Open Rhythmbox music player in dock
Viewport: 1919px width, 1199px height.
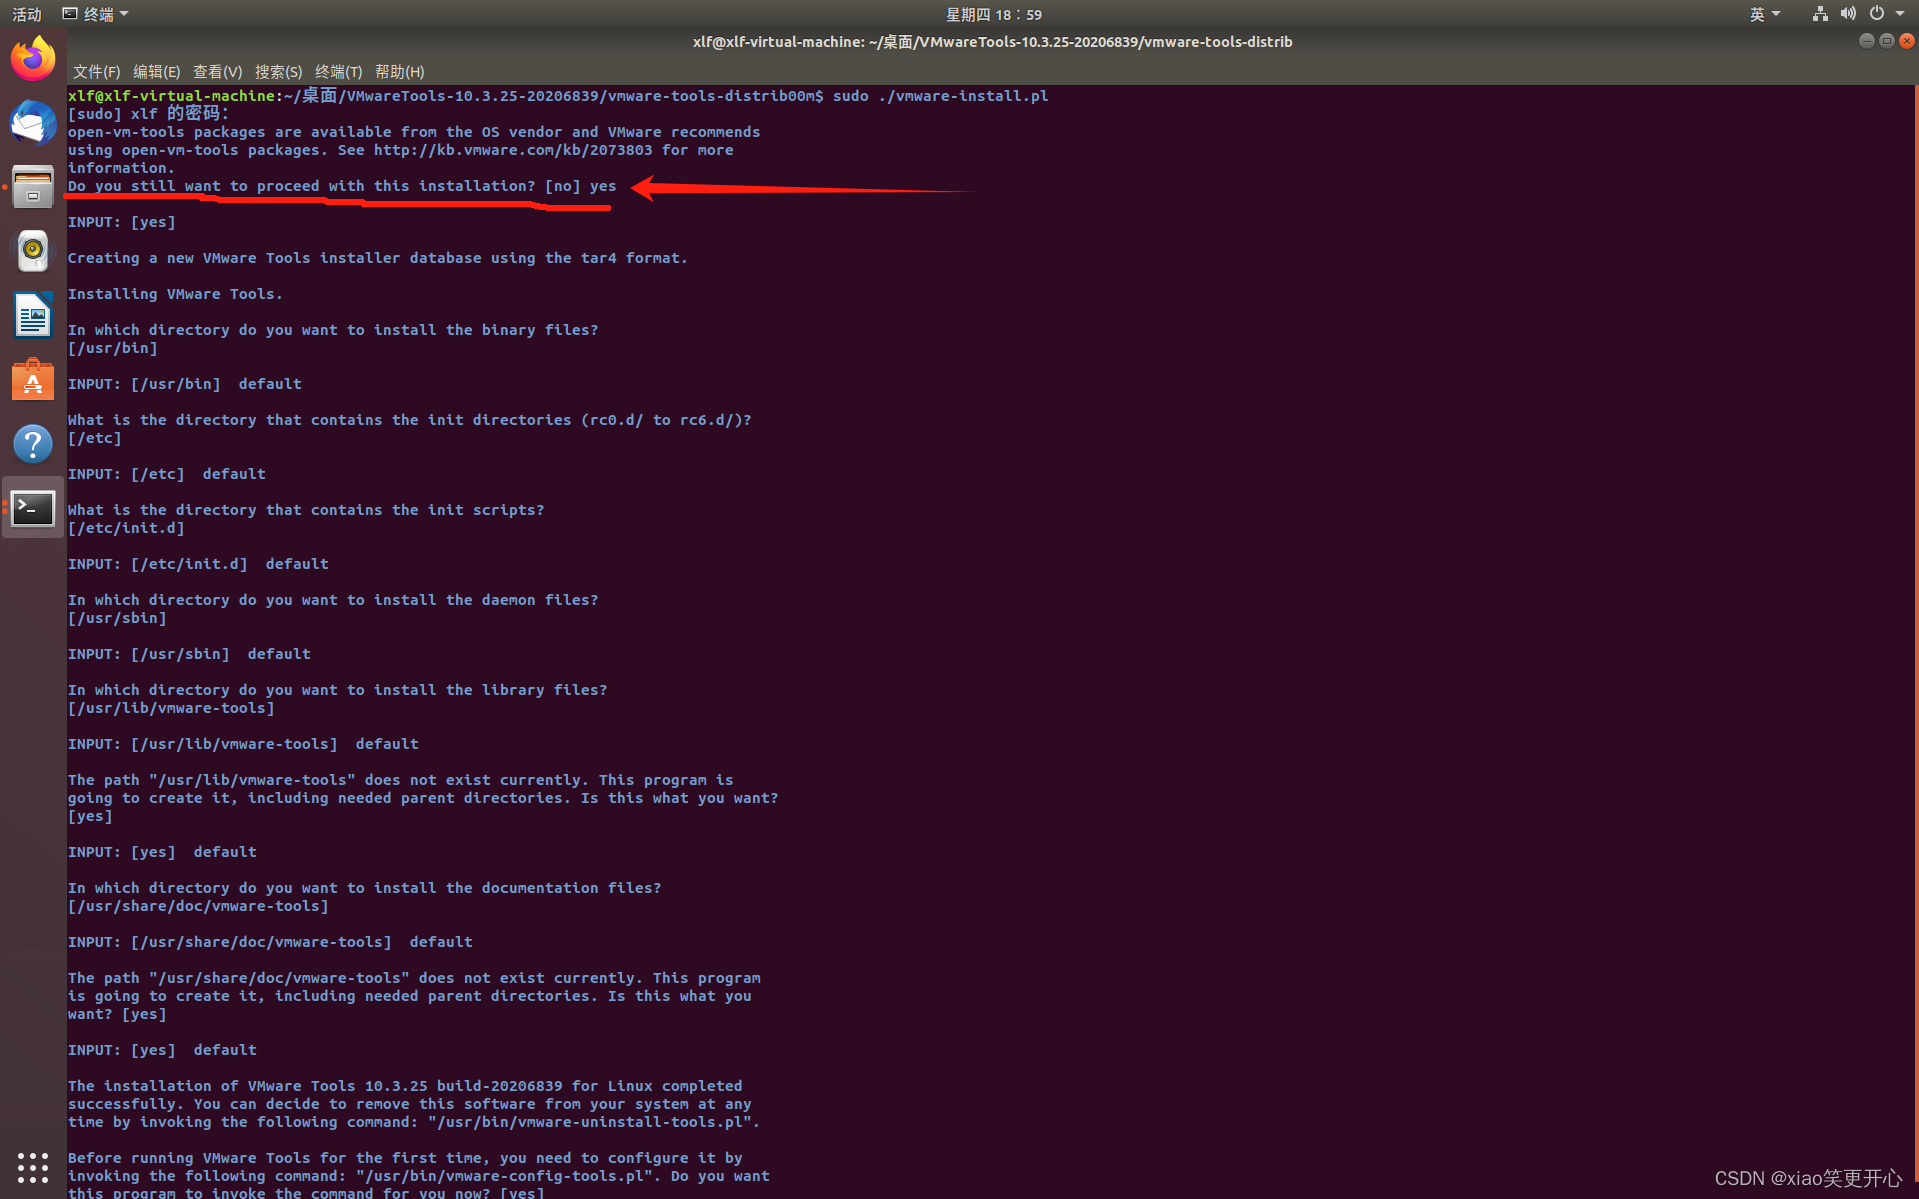(x=33, y=251)
